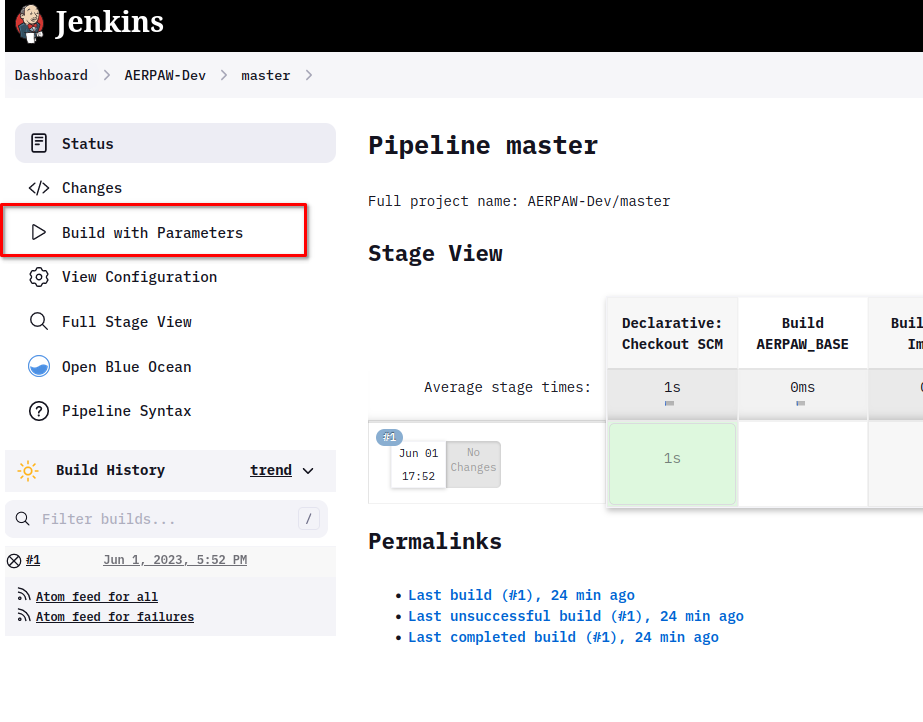Click the Stage View heading
This screenshot has width=923, height=722.
tap(435, 254)
